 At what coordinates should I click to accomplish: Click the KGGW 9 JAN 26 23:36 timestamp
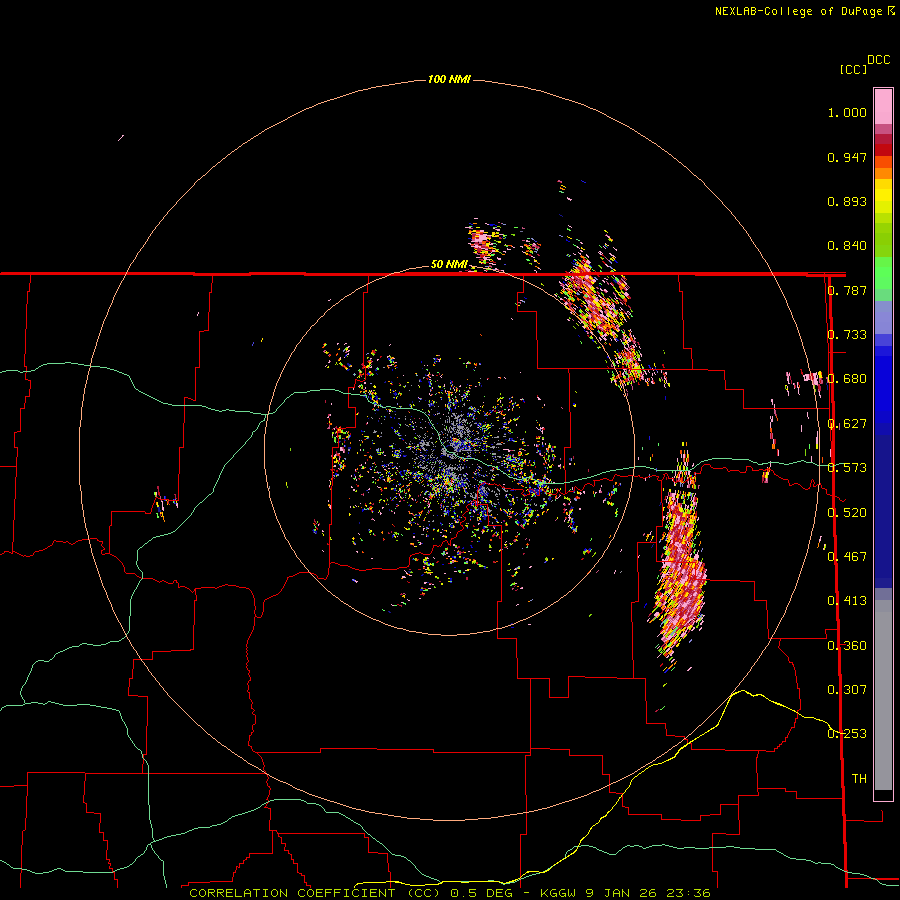click(x=625, y=893)
